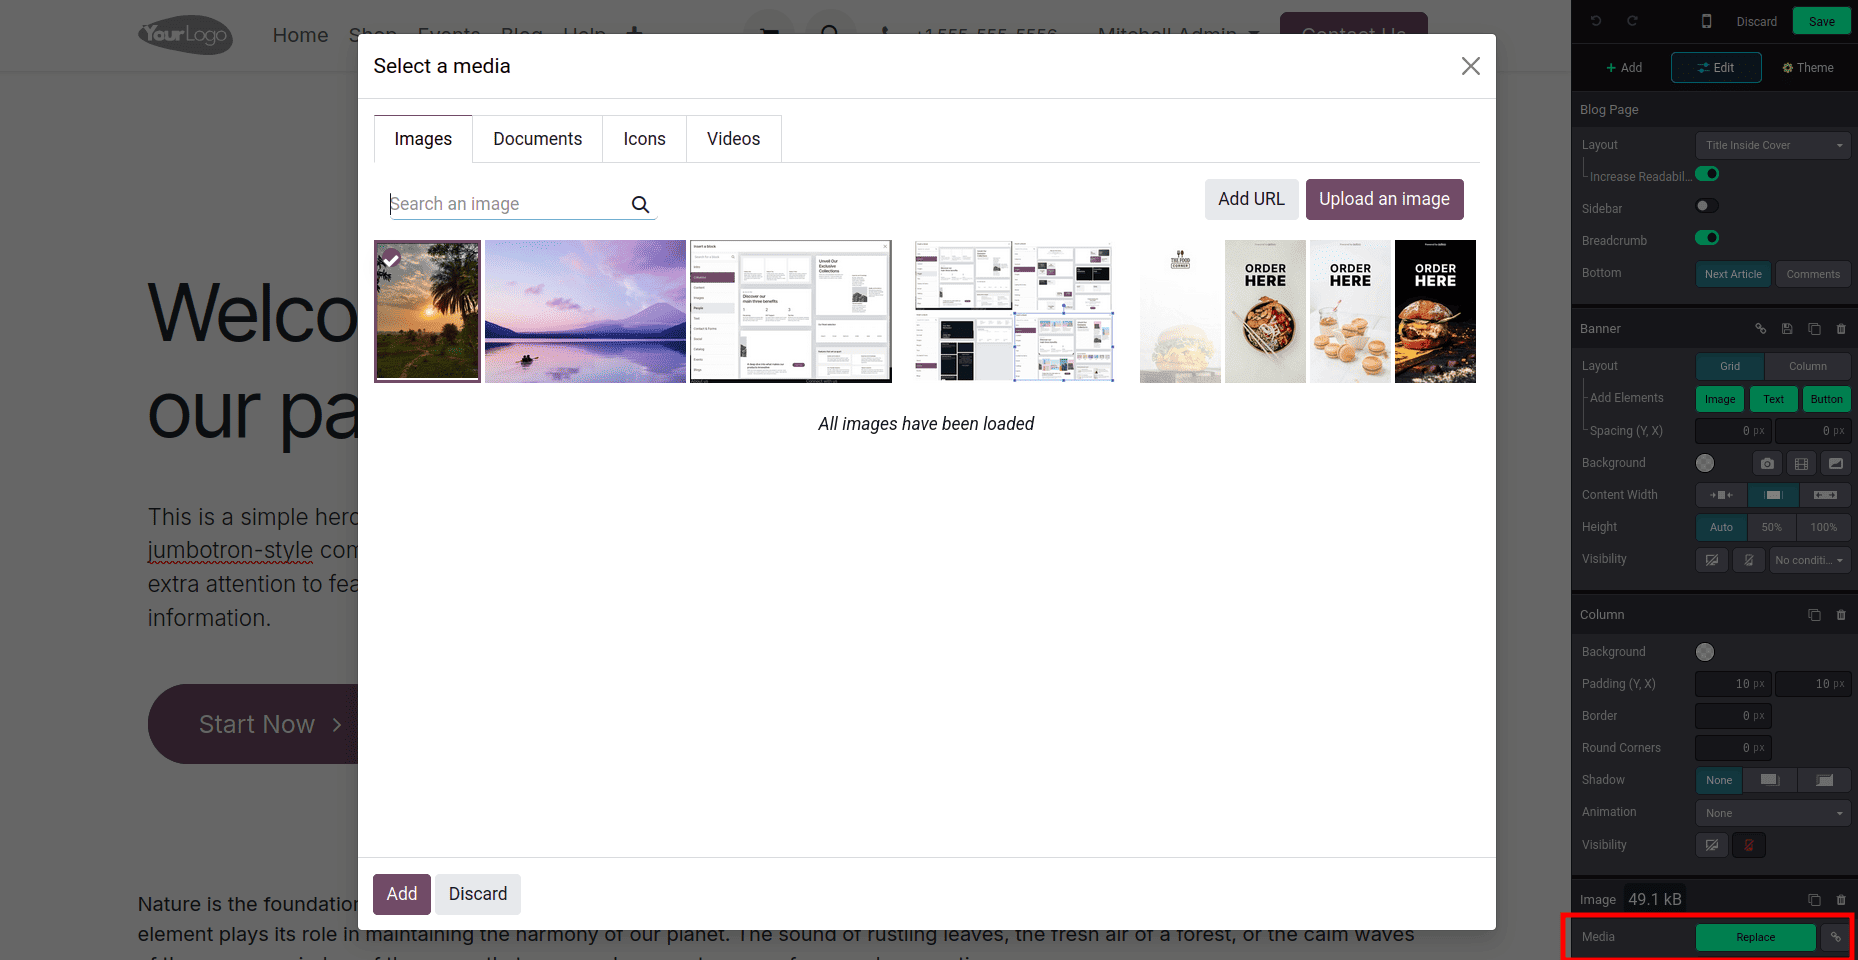Click the Undo arrow in the top toolbar
The height and width of the screenshot is (960, 1858).
pyautogui.click(x=1595, y=20)
